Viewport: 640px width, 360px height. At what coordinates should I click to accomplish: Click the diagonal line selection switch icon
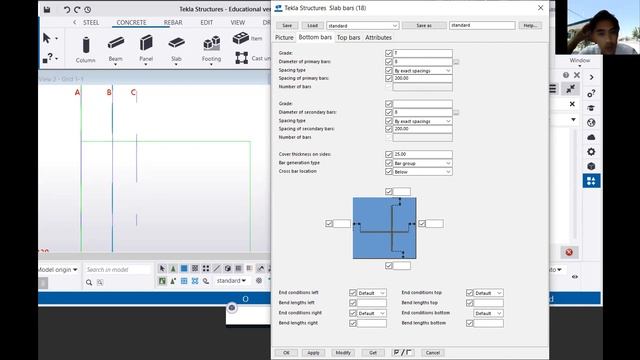[x=217, y=268]
